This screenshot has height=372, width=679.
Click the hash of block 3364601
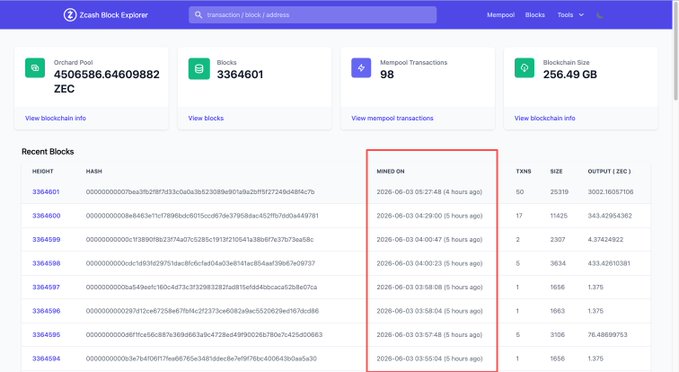(200, 191)
